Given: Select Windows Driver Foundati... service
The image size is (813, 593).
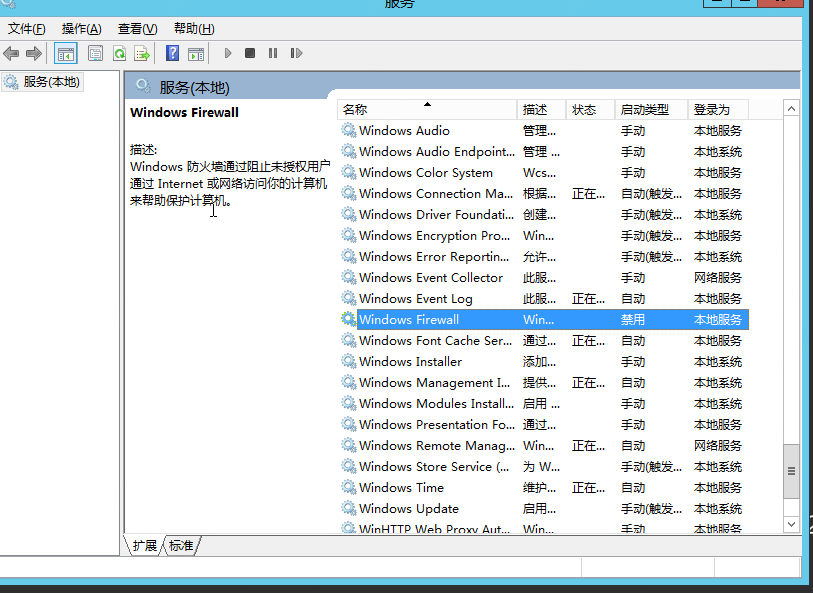Looking at the screenshot, I should coord(544,215).
